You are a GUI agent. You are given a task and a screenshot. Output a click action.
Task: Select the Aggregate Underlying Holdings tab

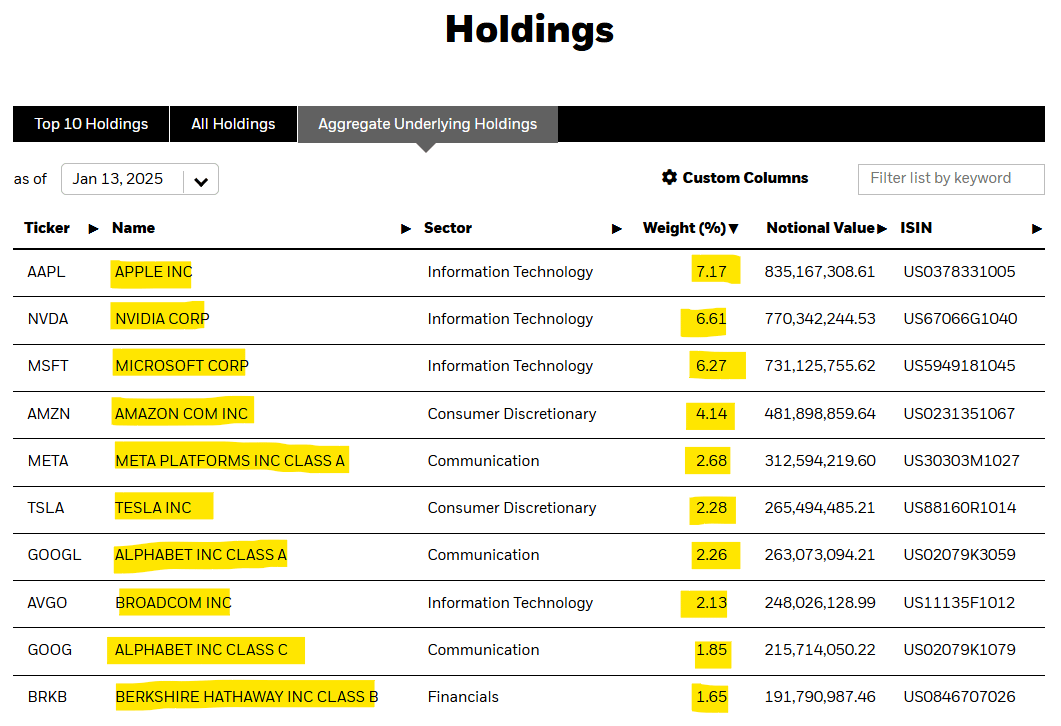coord(427,124)
